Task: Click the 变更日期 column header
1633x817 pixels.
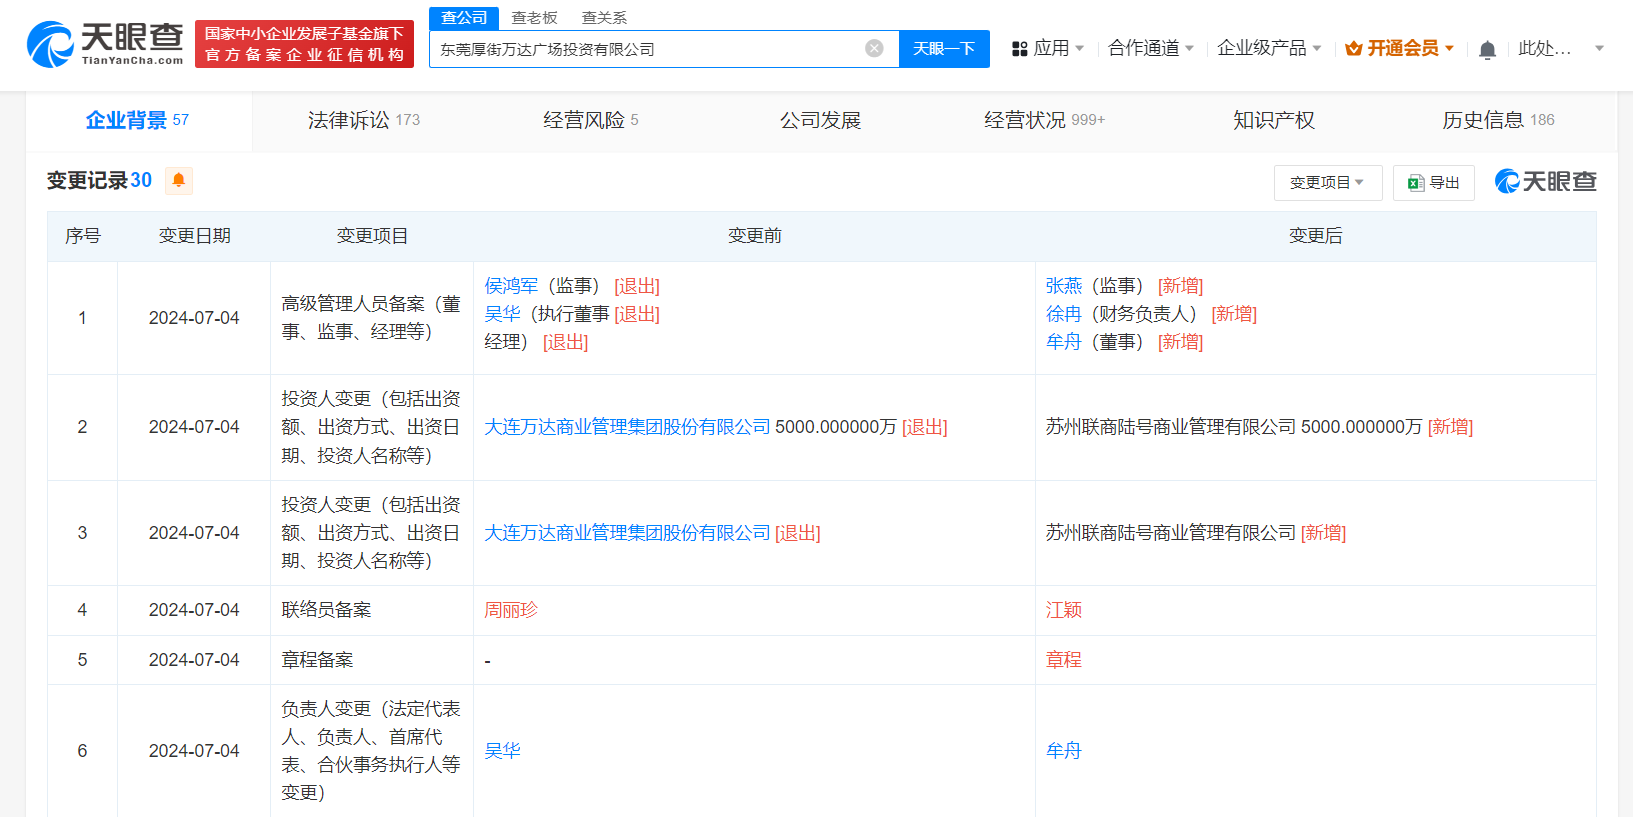Action: coord(195,236)
